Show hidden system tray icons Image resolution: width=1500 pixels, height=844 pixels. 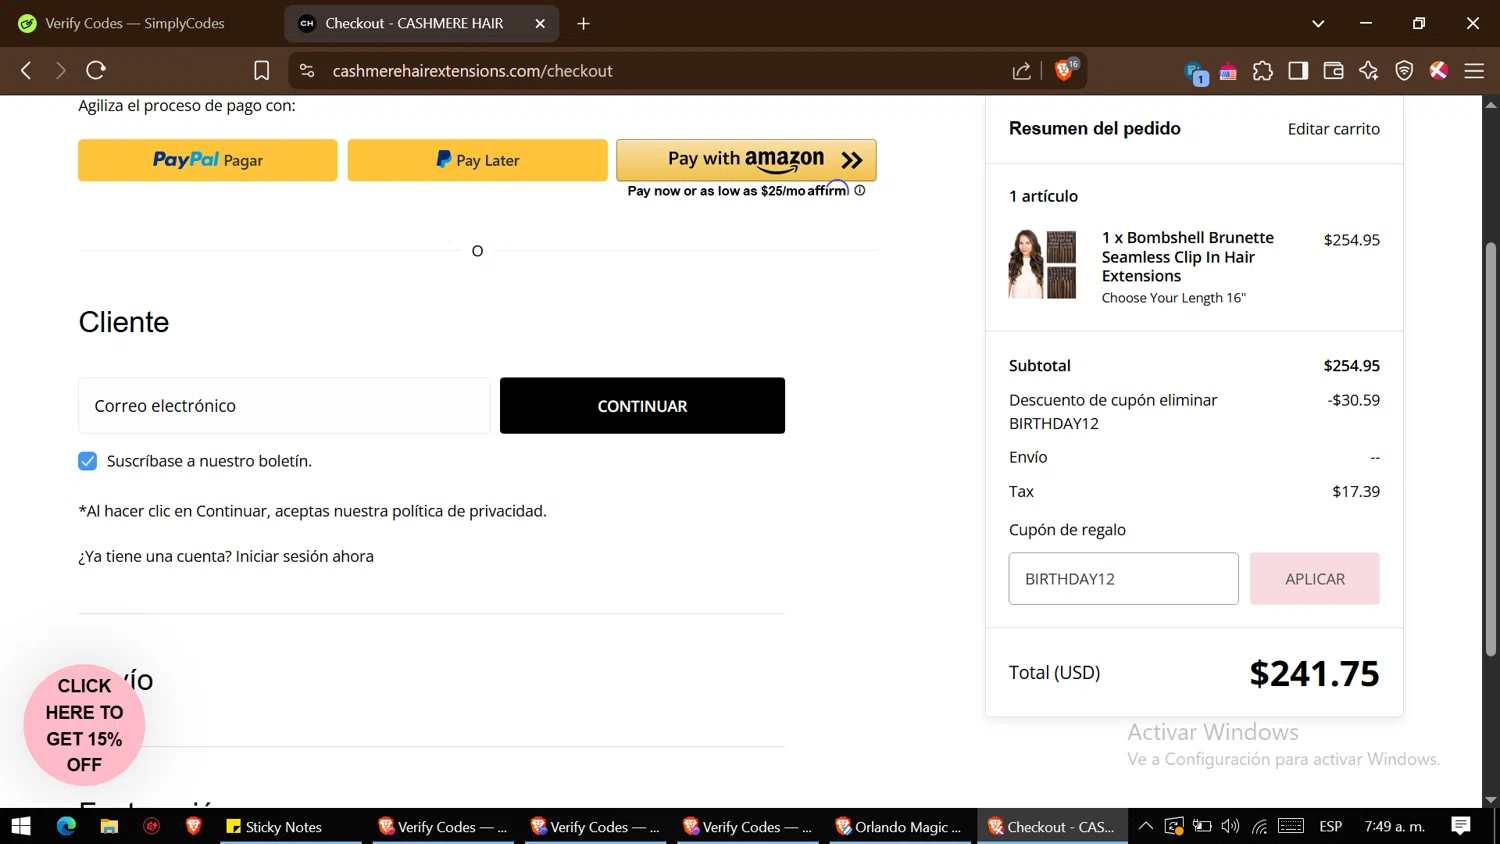coord(1146,826)
